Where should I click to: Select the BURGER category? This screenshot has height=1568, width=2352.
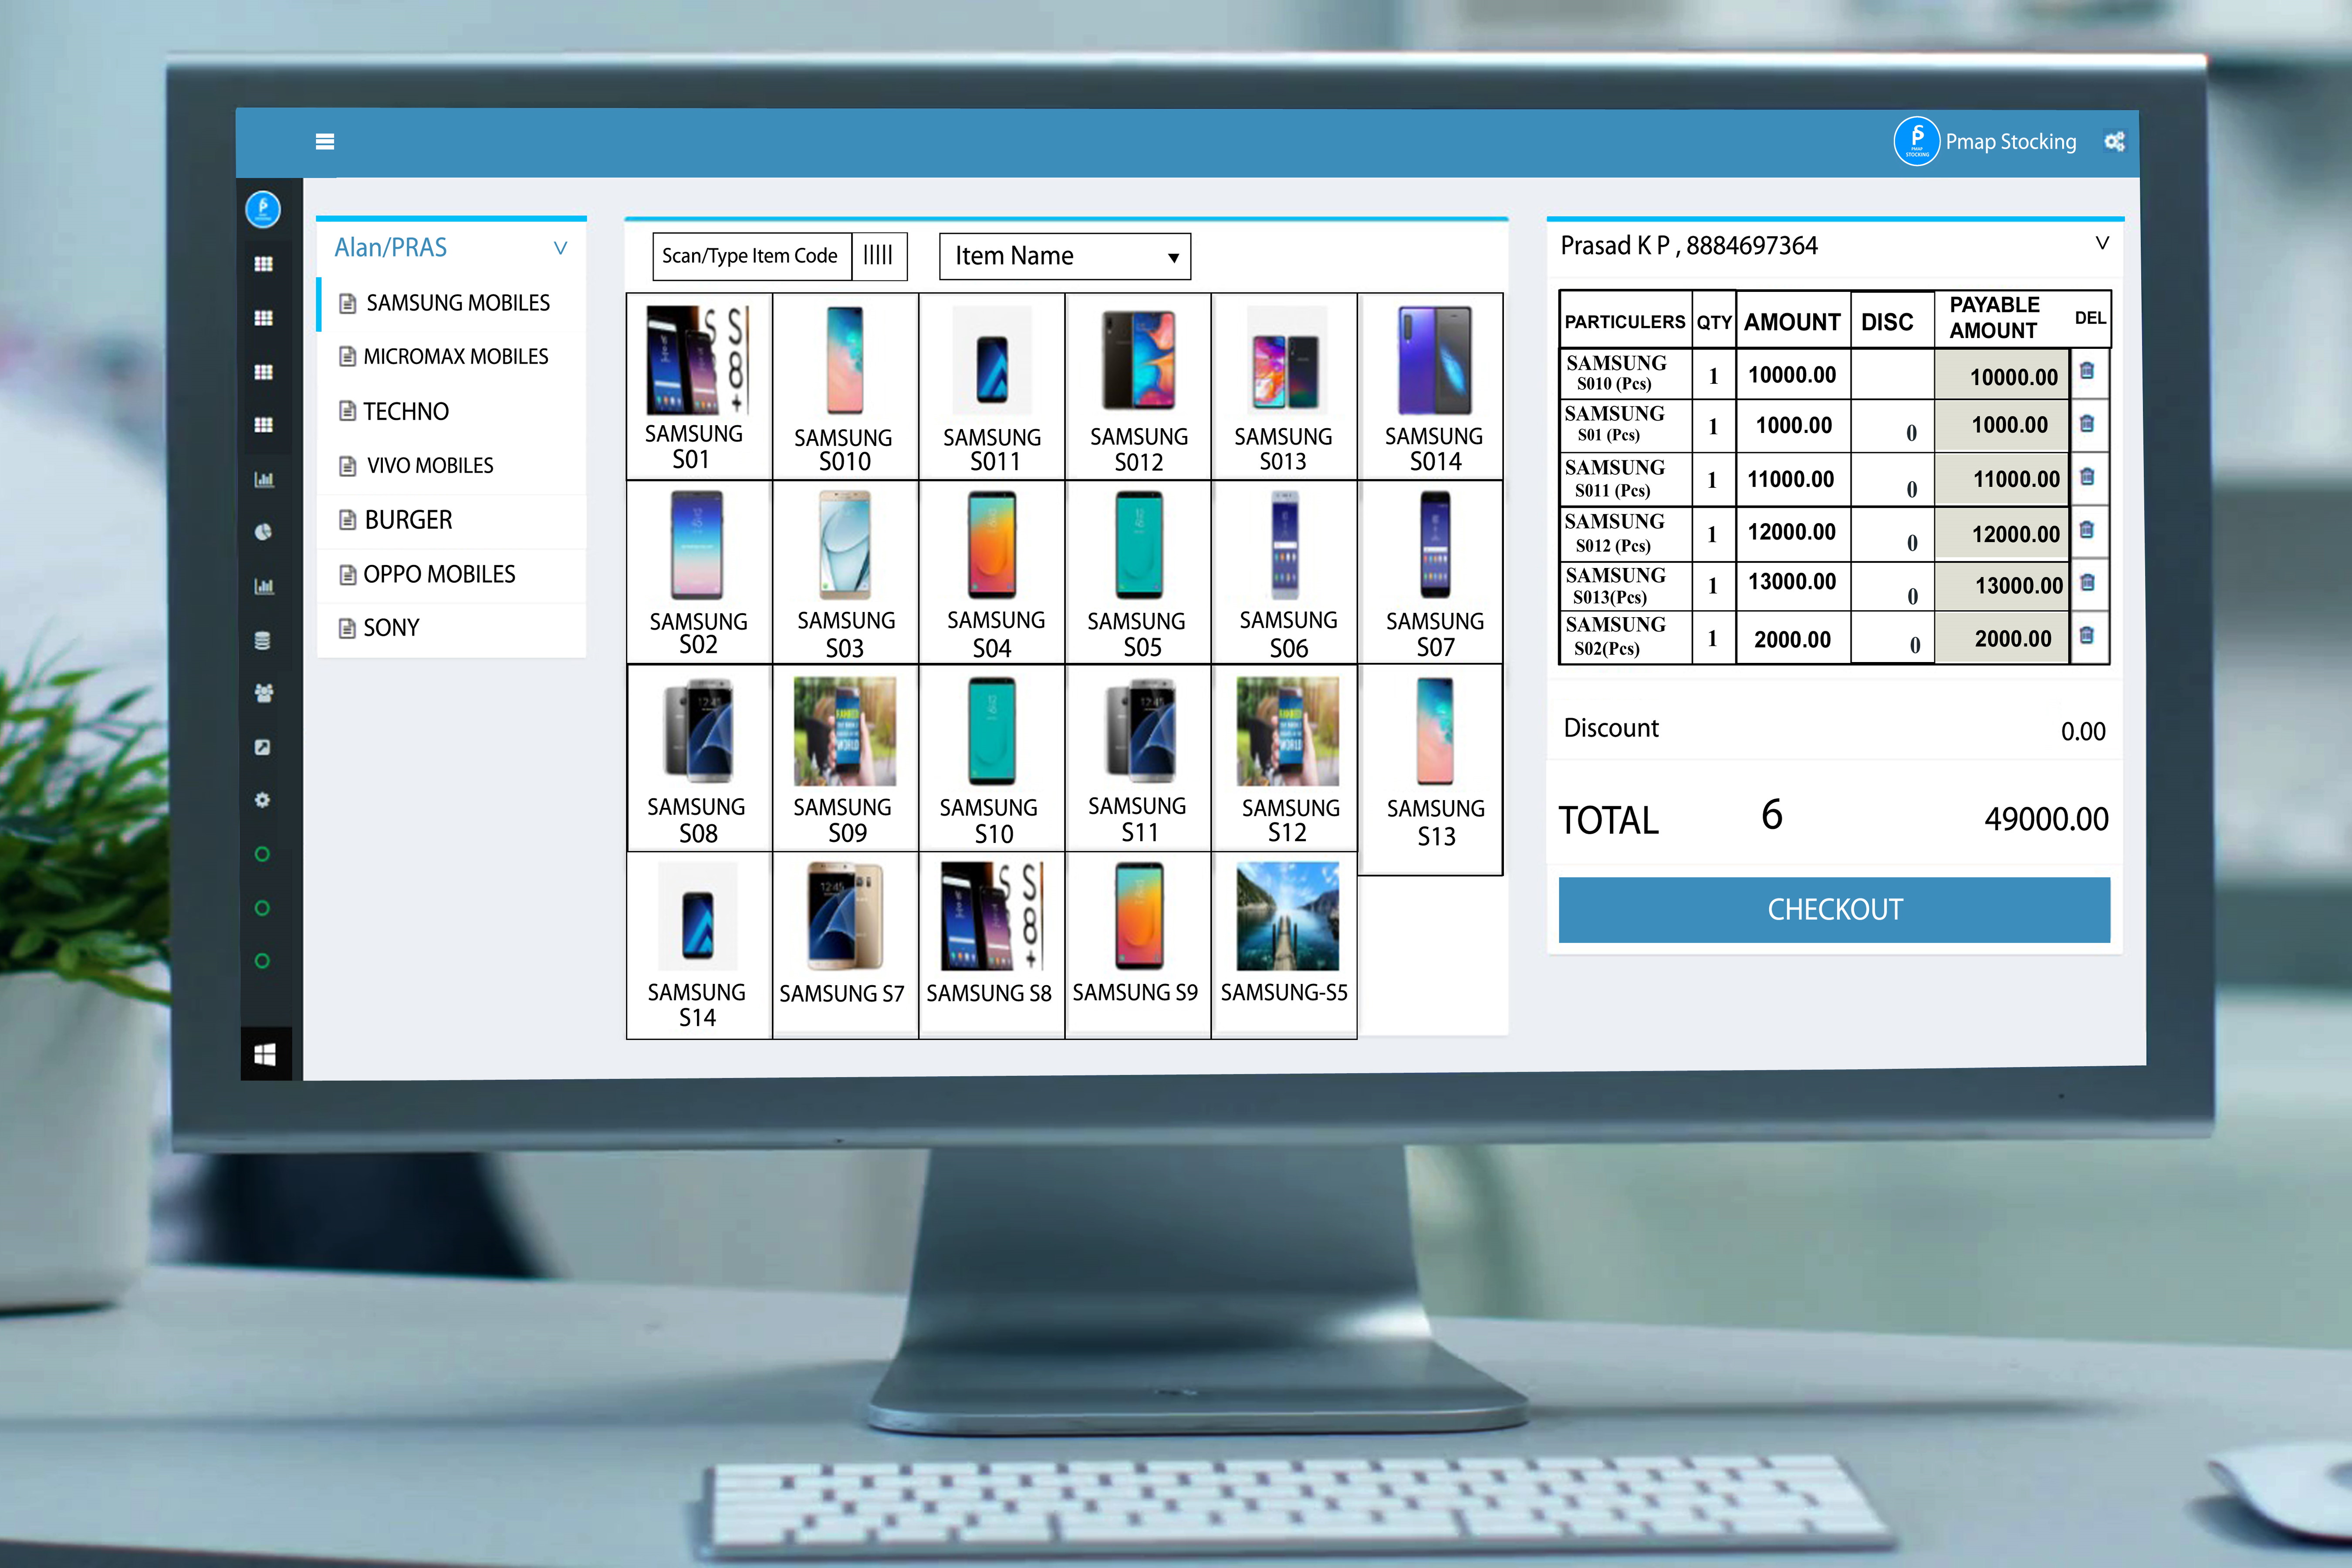[408, 520]
